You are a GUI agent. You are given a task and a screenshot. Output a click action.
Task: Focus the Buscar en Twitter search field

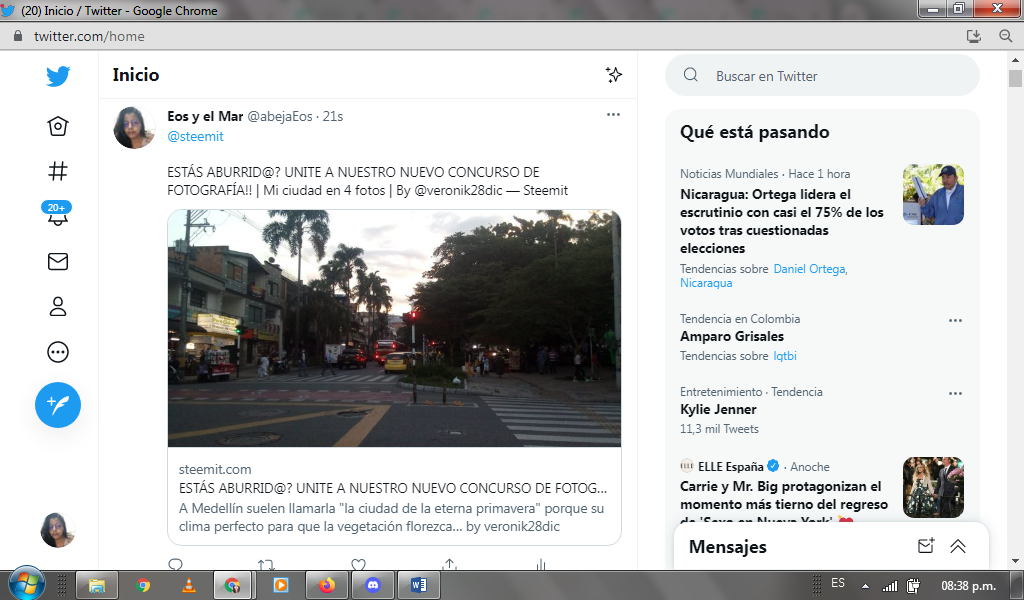pos(822,76)
